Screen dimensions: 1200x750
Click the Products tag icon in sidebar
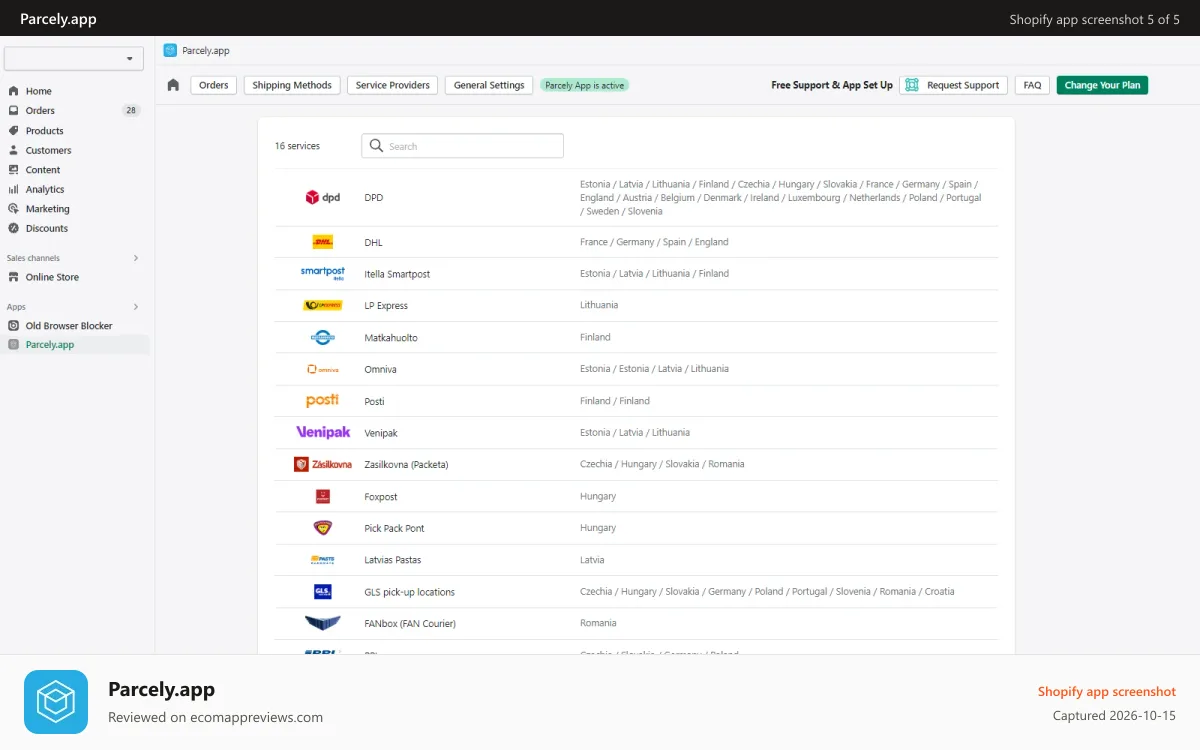pos(13,130)
